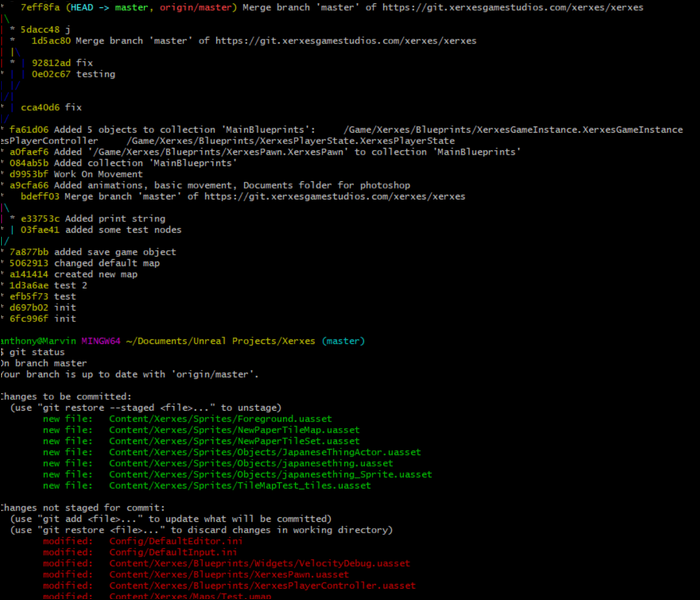This screenshot has width=700, height=600.
Task: Click new file TileMapTest_tiles.uasset
Action: (207, 486)
